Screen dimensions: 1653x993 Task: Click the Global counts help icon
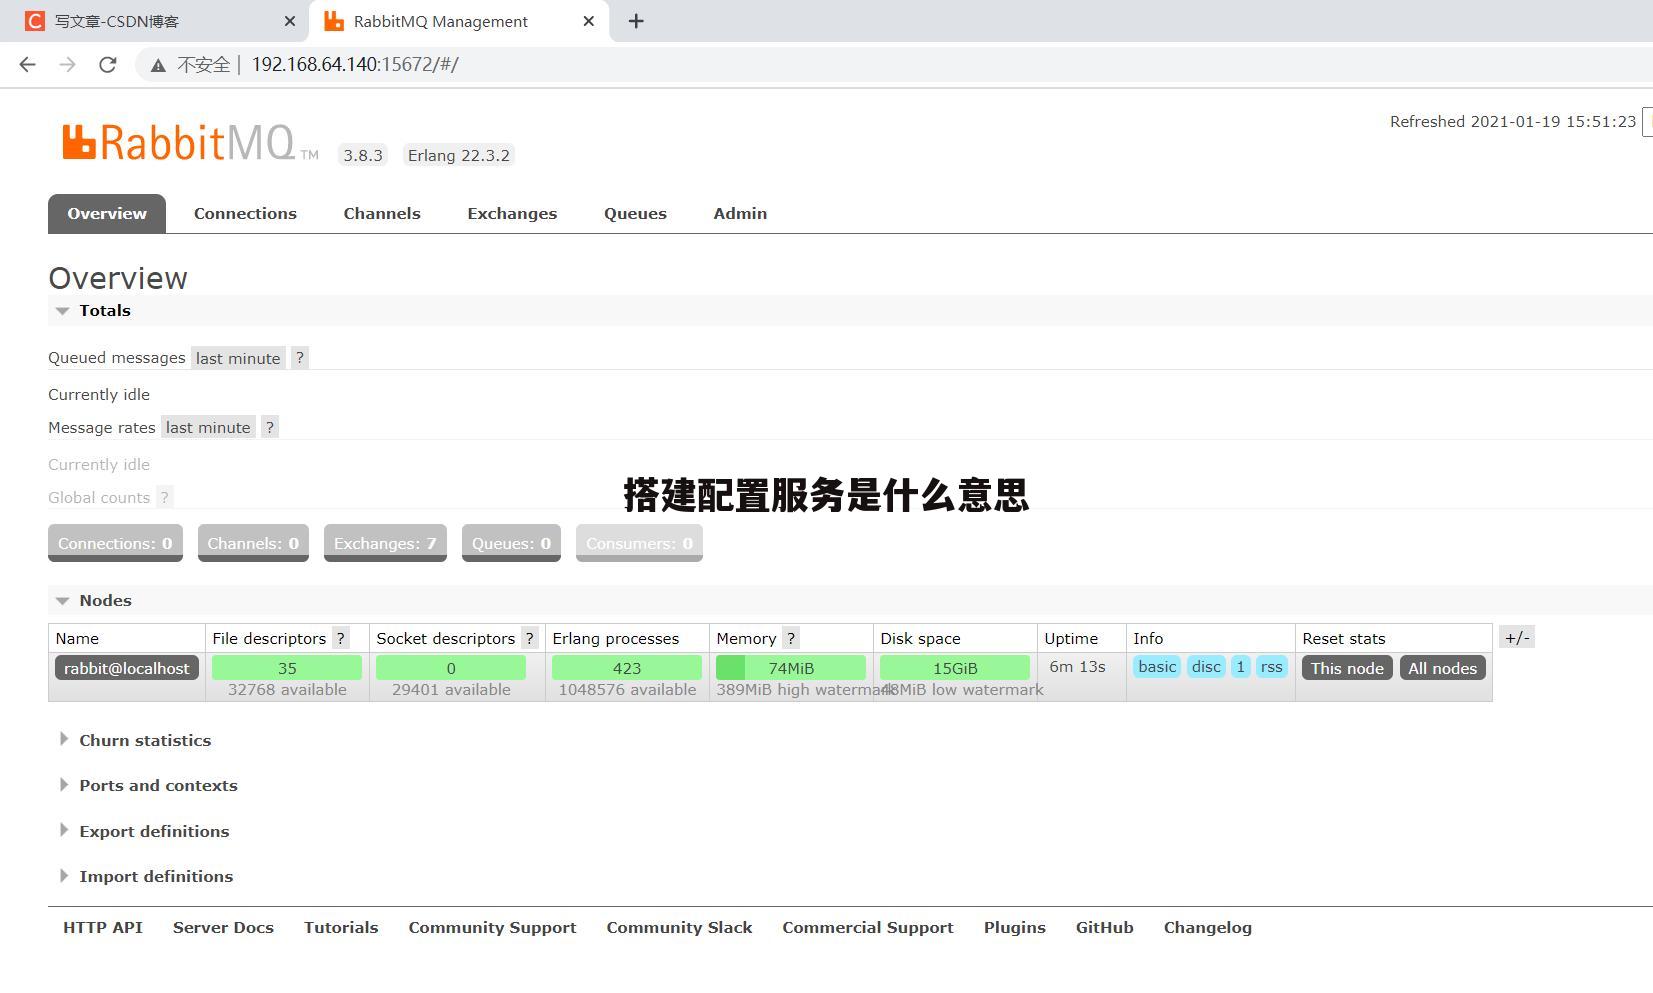[164, 497]
